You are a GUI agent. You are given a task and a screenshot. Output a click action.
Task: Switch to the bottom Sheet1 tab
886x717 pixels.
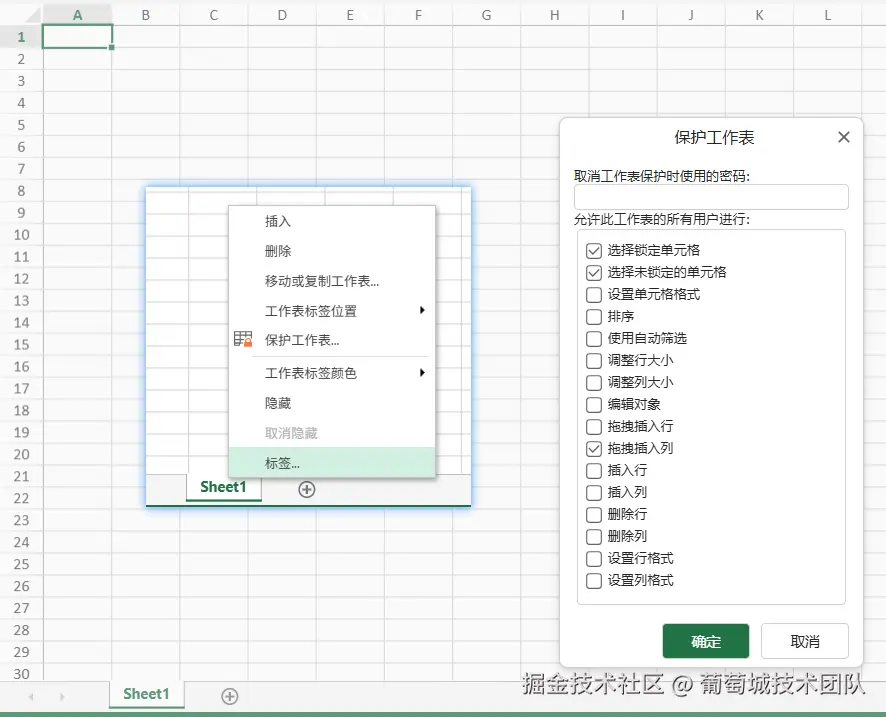coord(146,694)
